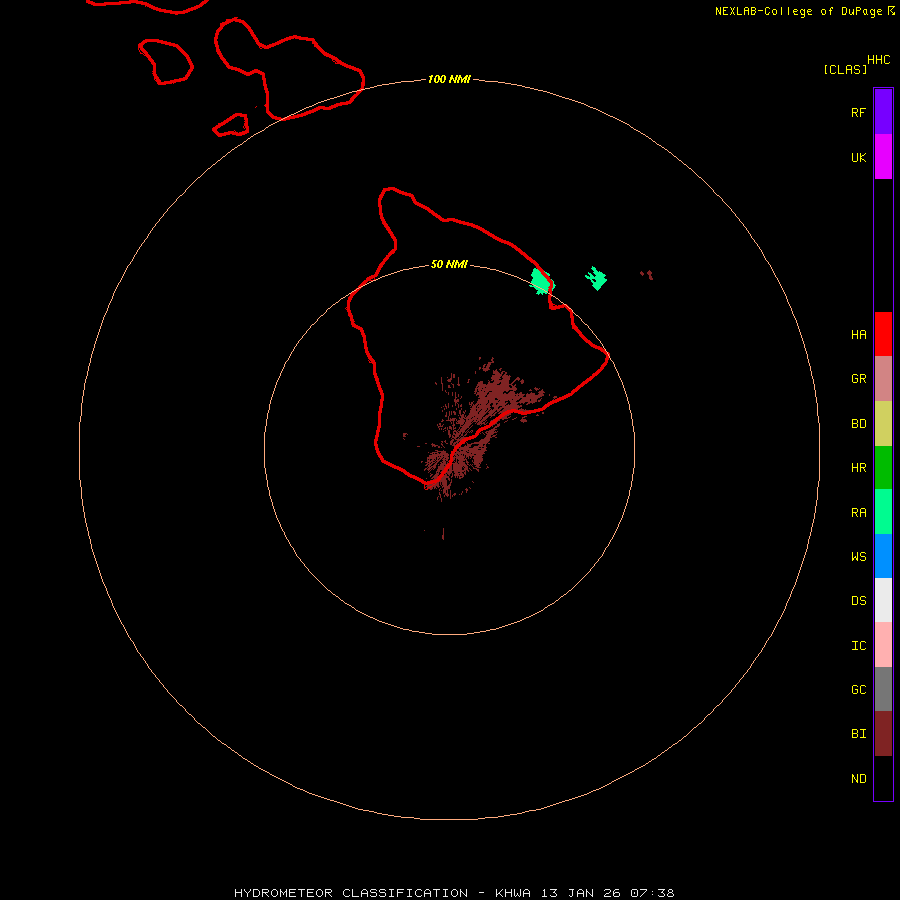Screen dimensions: 900x900
Task: Click the RA legend label
Action: pos(858,513)
